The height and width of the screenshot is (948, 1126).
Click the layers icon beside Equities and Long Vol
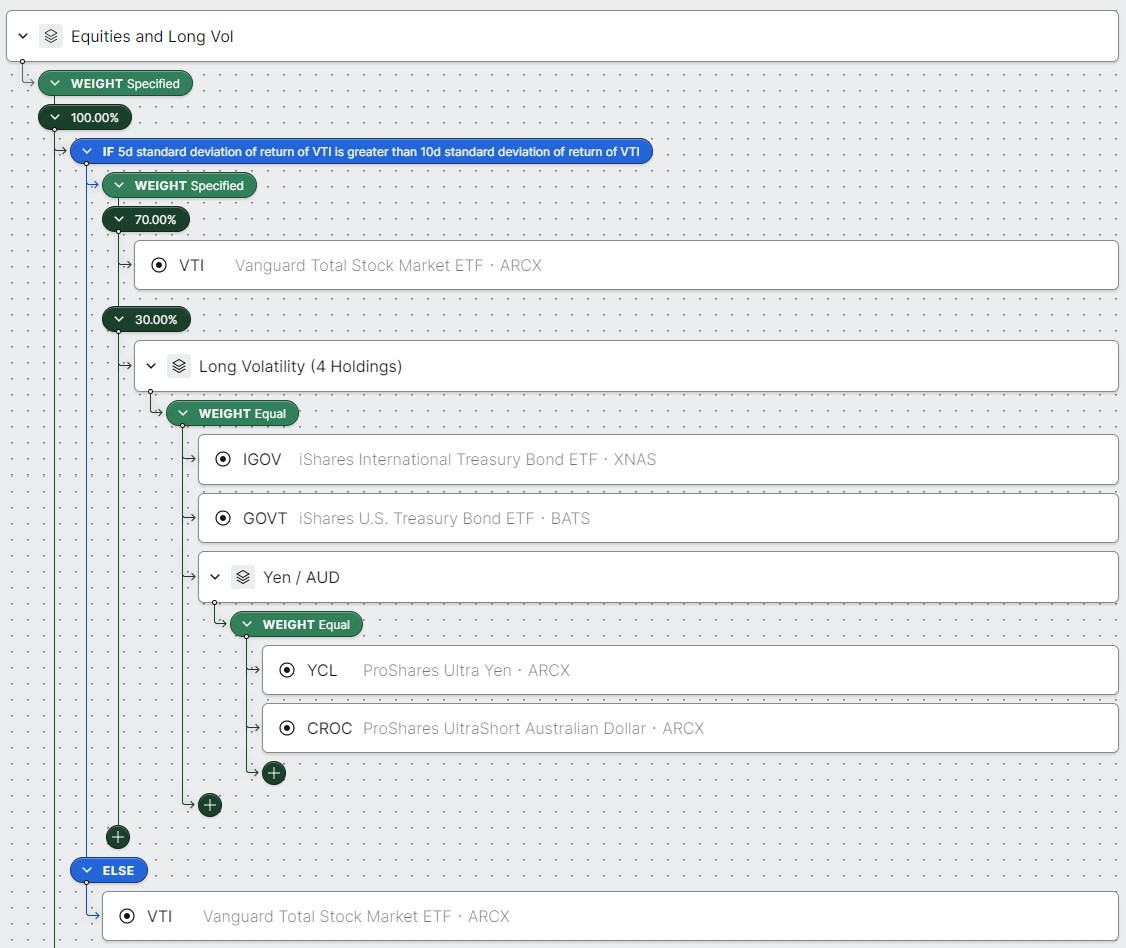pos(50,36)
